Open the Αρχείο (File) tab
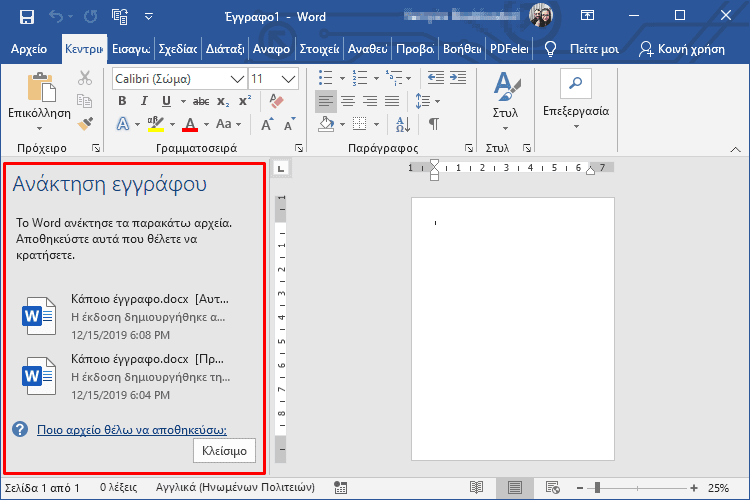Viewport: 750px width, 500px height. click(29, 49)
